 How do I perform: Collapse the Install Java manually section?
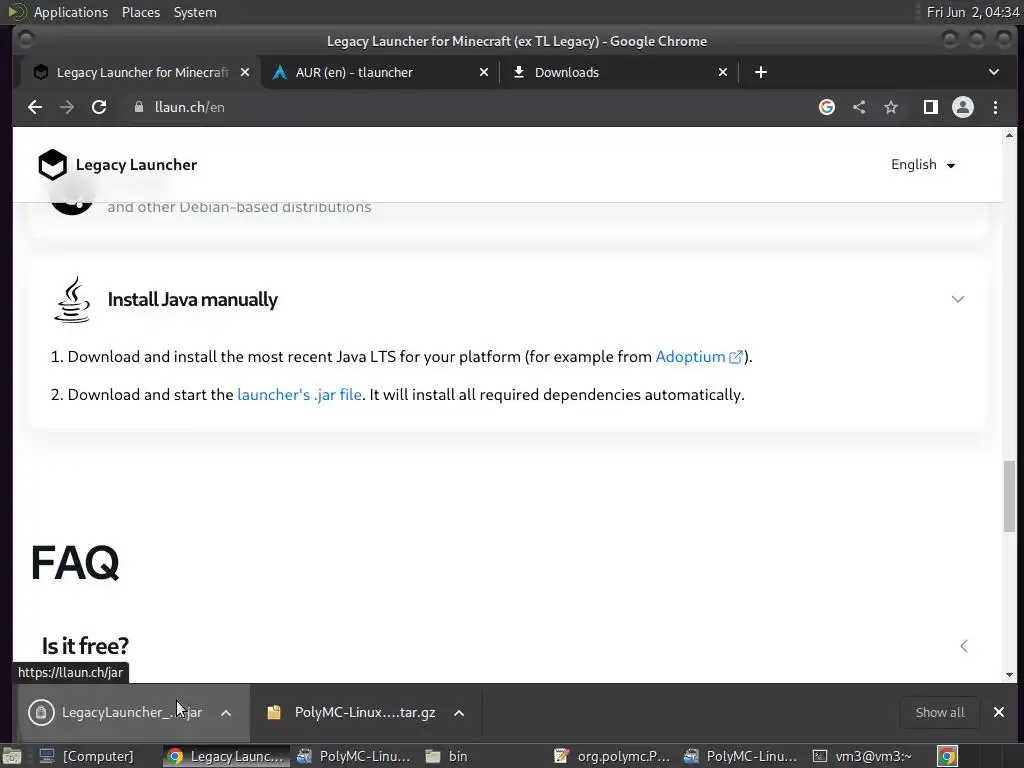pos(957,299)
